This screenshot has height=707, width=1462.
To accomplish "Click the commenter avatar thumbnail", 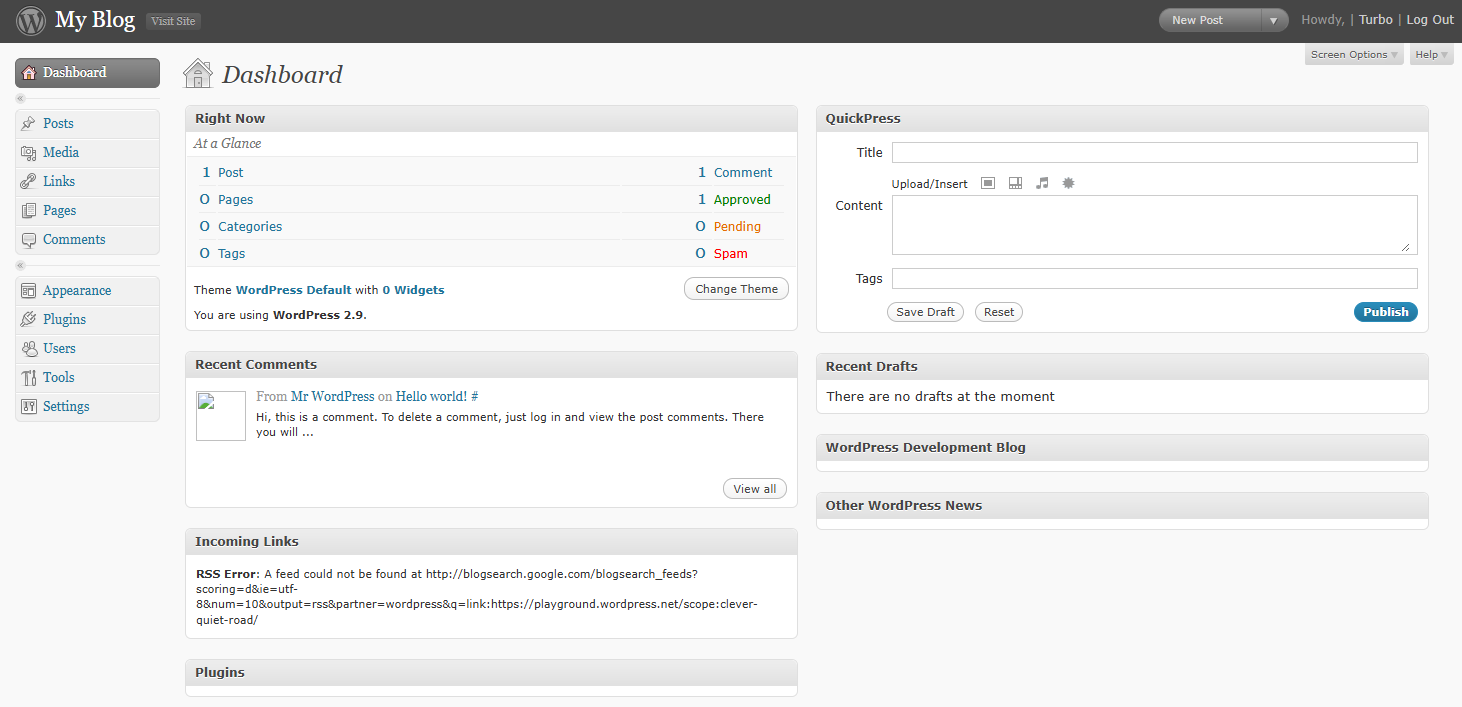I will coord(221,416).
